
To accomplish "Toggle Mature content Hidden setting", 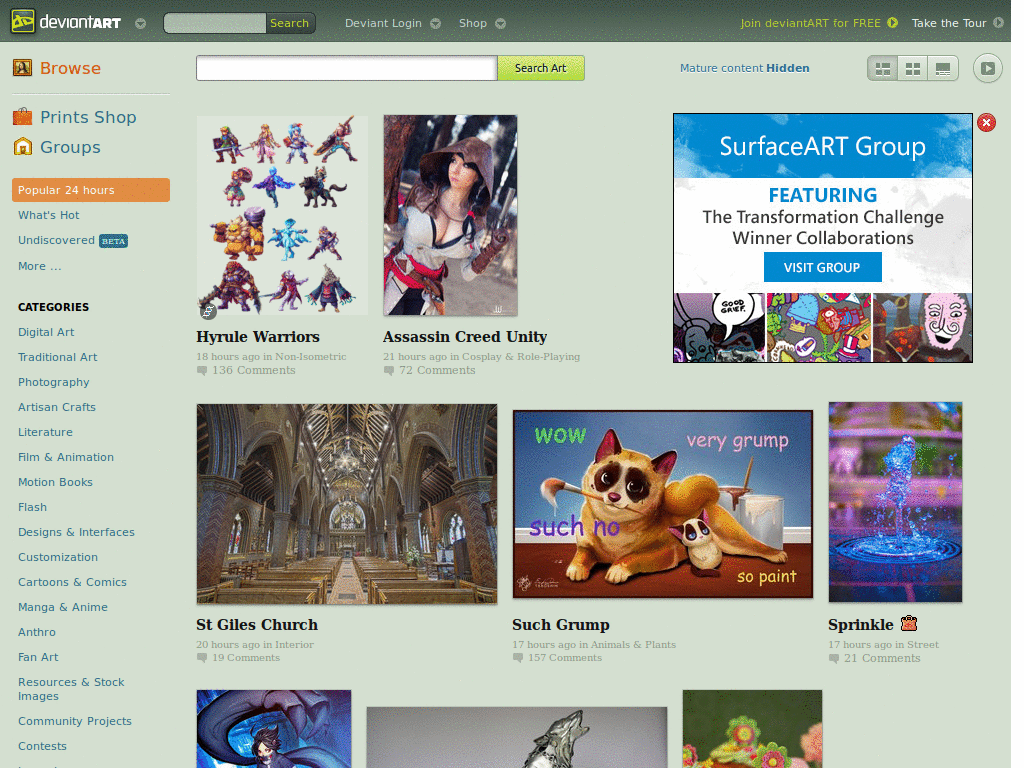I will coord(744,68).
